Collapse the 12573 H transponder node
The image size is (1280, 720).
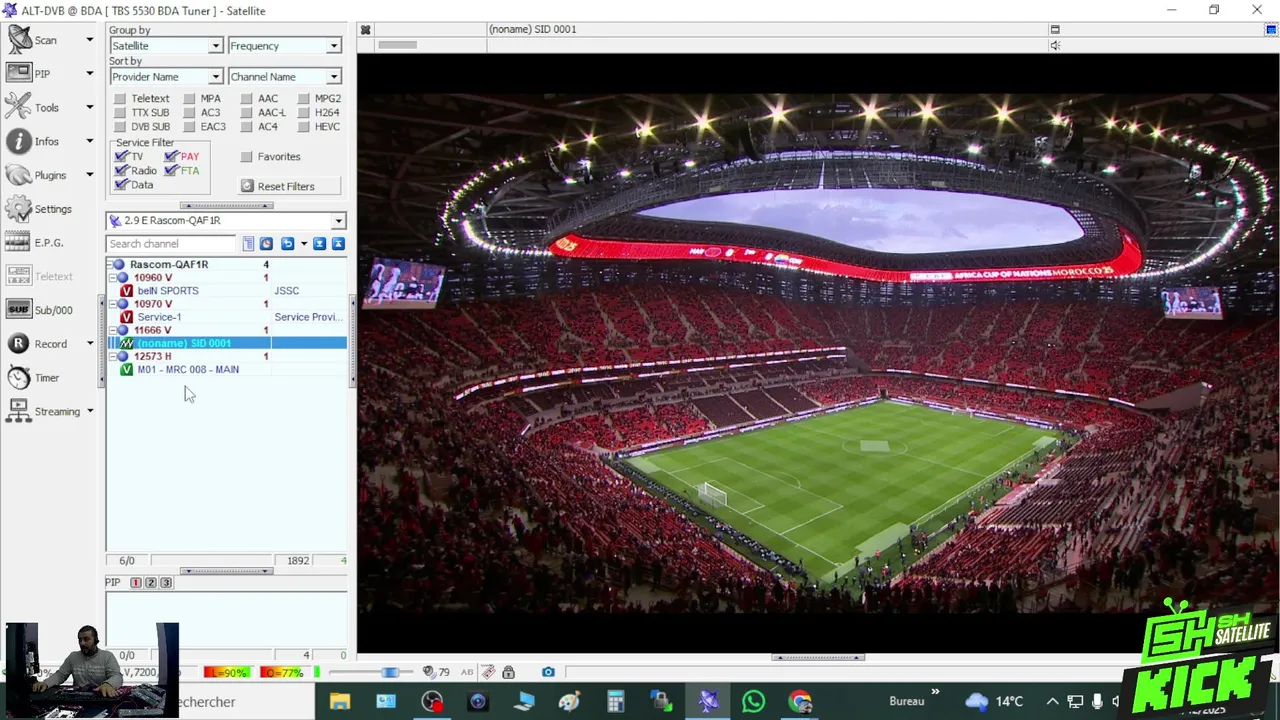pyautogui.click(x=112, y=356)
